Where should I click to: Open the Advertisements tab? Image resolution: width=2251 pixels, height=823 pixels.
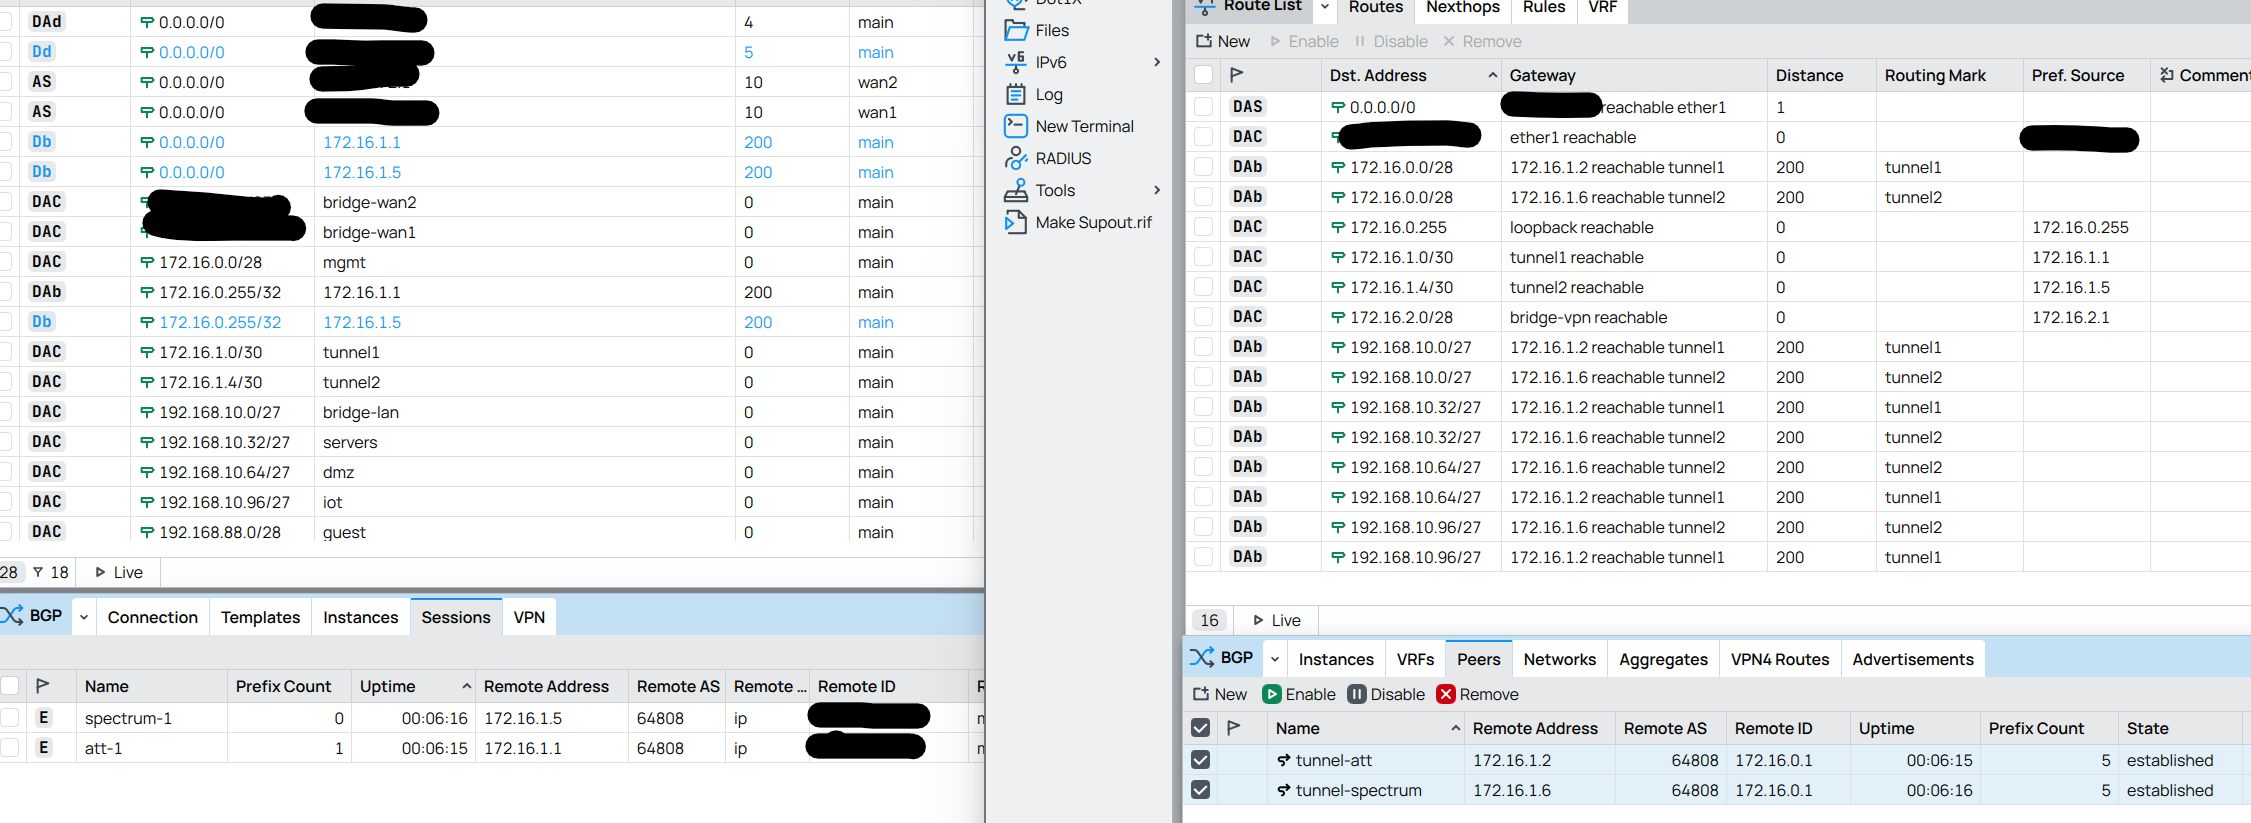pyautogui.click(x=1913, y=659)
